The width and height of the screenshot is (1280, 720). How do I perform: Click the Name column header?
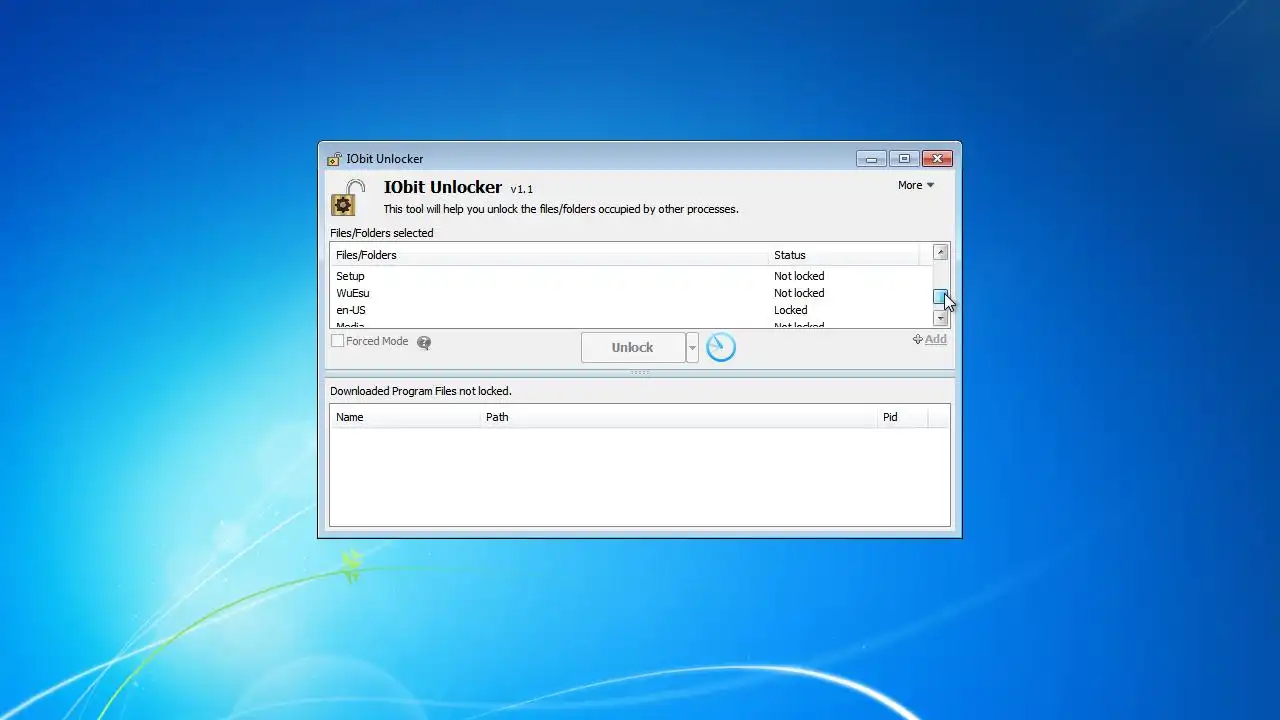point(405,417)
